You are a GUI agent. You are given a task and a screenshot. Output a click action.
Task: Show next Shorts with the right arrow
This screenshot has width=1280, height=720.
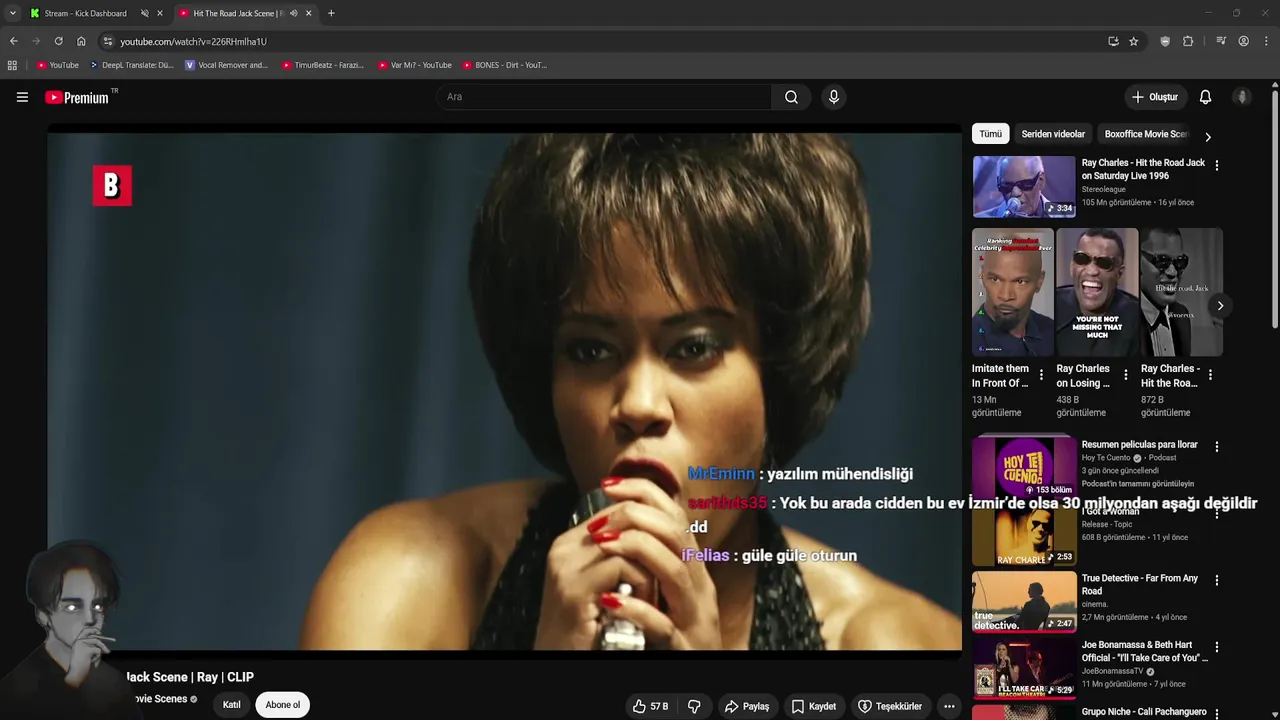(x=1220, y=306)
